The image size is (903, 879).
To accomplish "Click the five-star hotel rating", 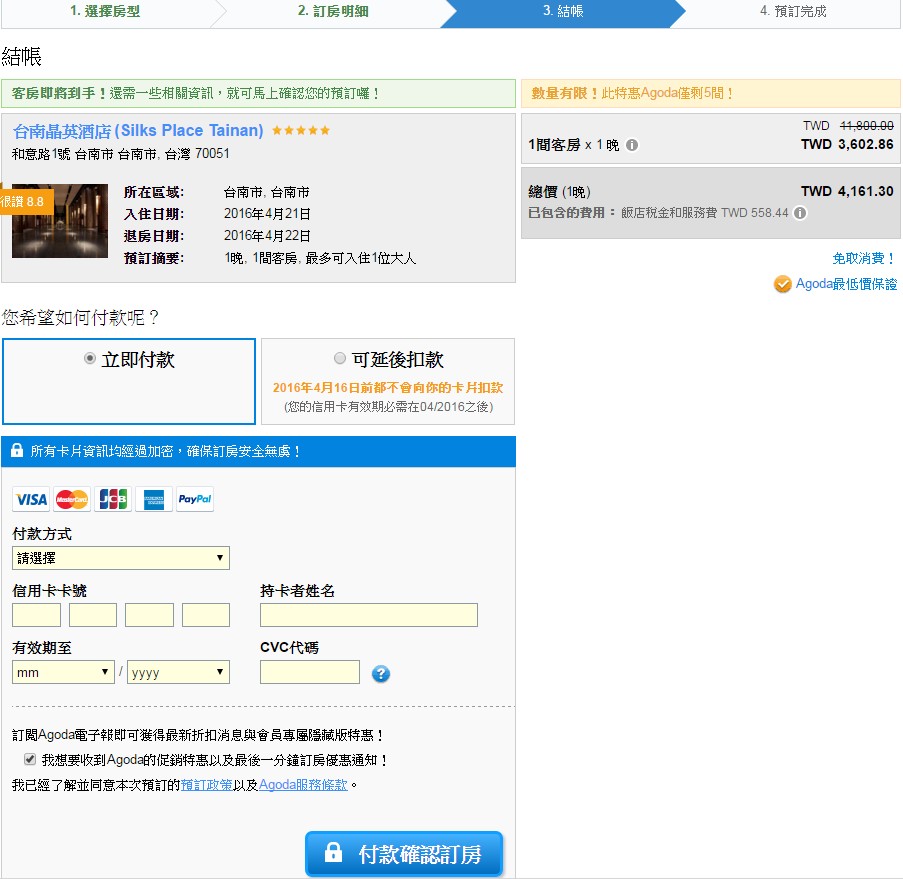I will tap(301, 131).
